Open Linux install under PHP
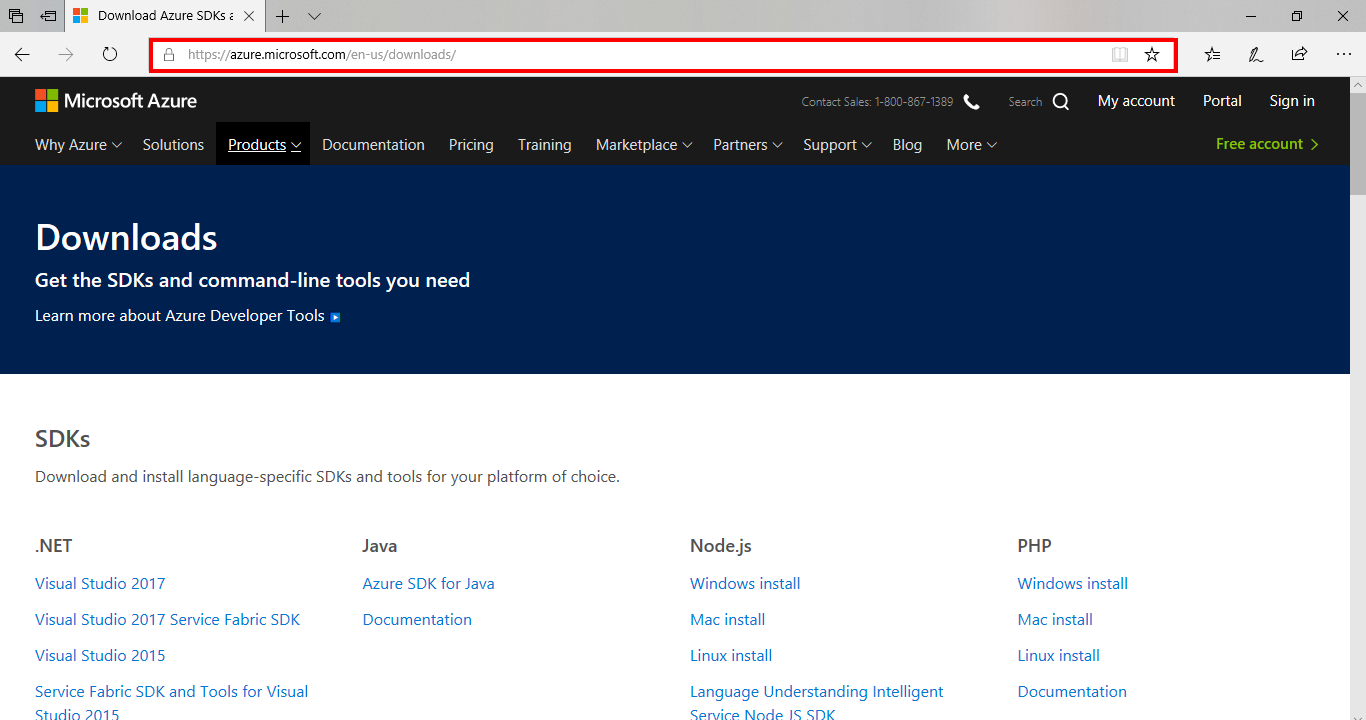This screenshot has width=1366, height=720. tap(1058, 656)
